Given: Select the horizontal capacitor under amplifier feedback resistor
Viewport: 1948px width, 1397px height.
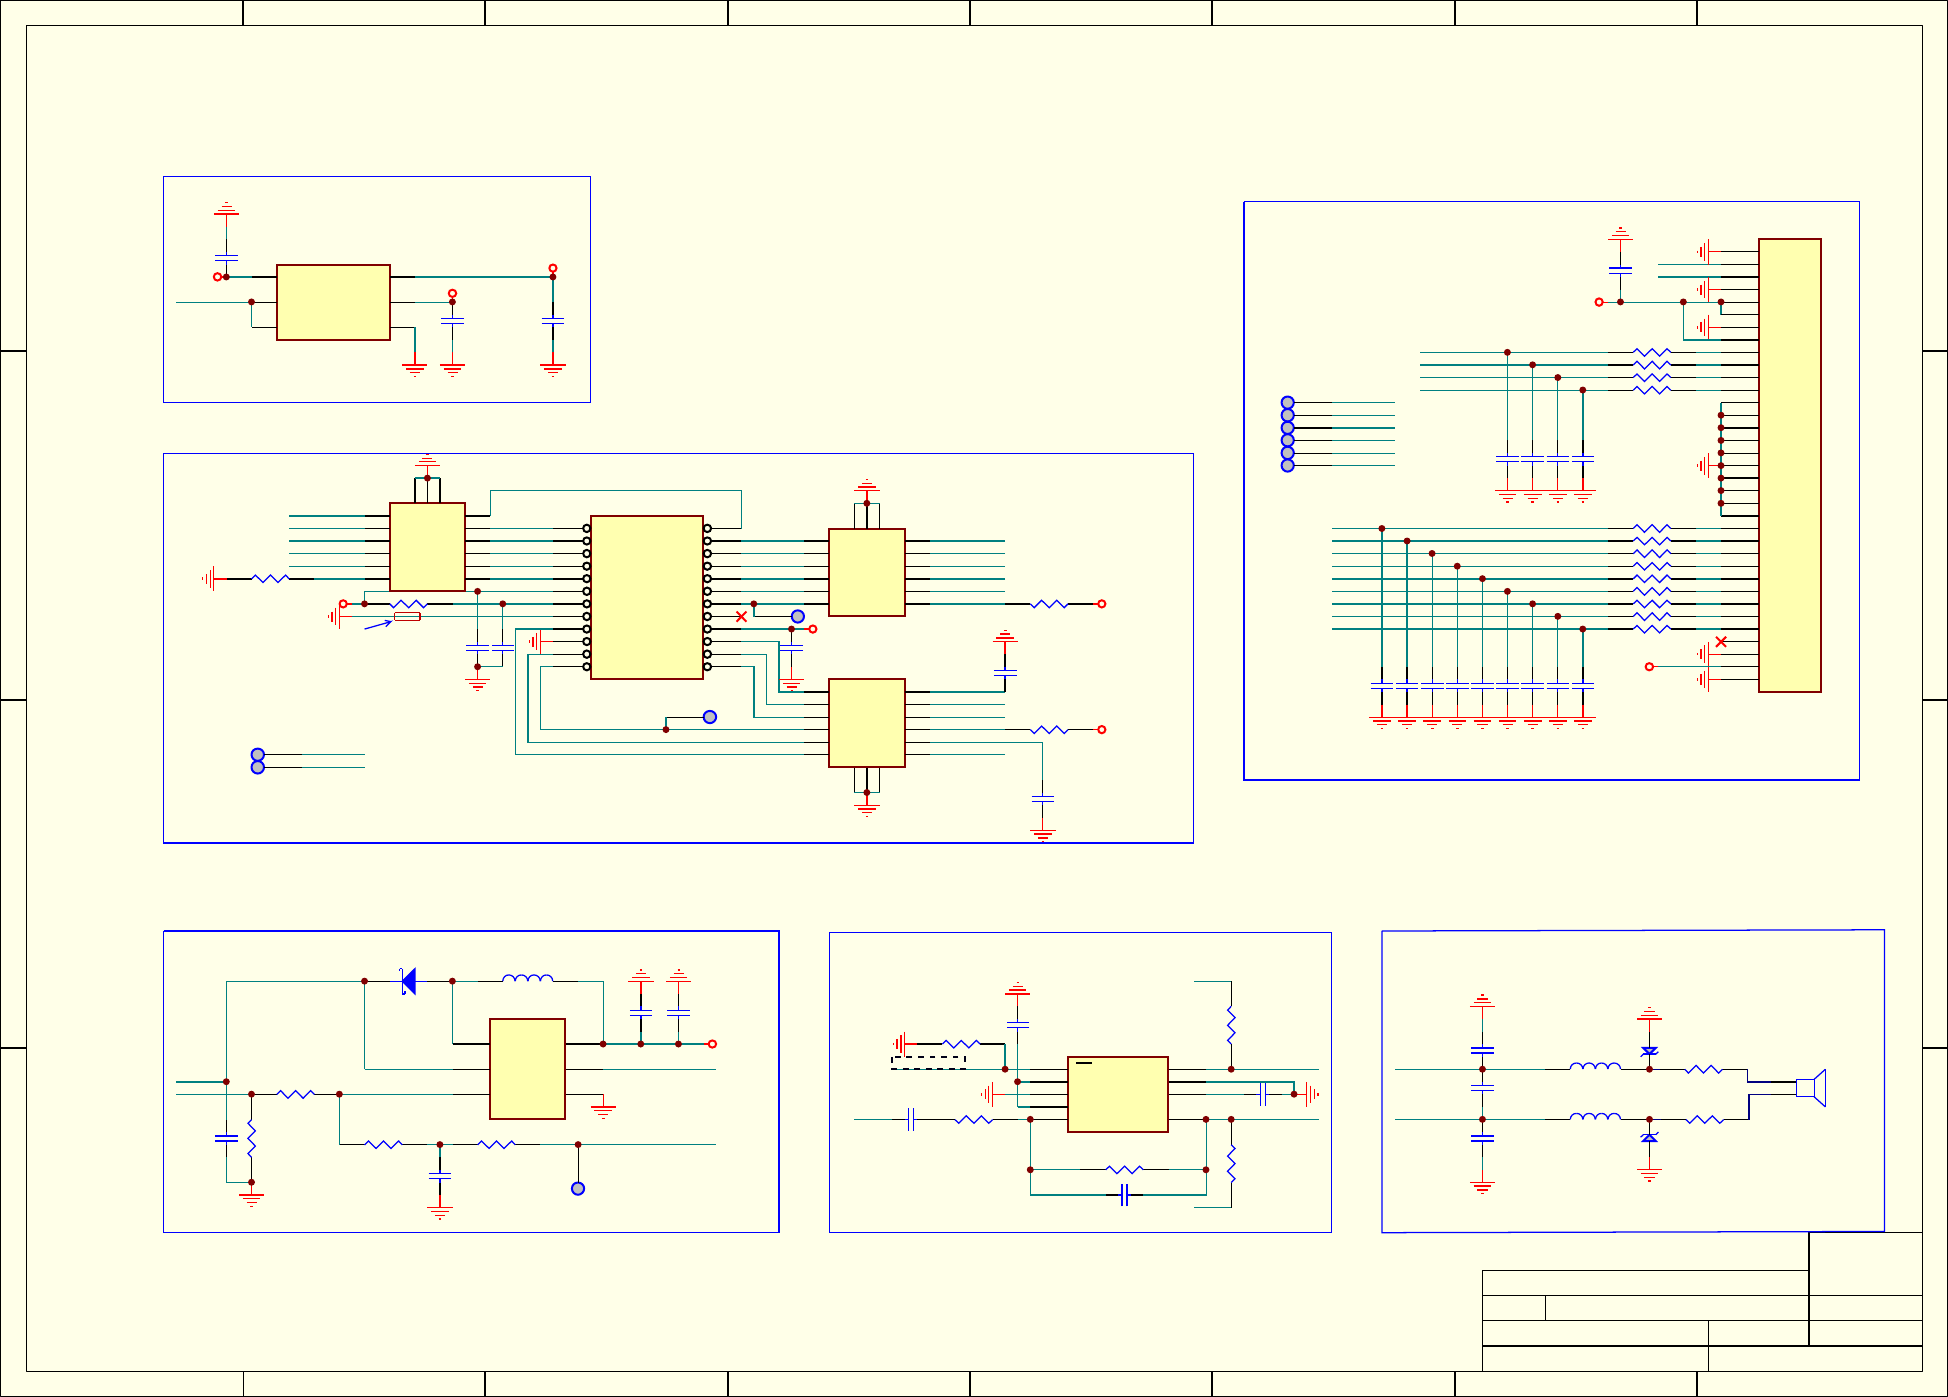Looking at the screenshot, I should [x=1124, y=1194].
